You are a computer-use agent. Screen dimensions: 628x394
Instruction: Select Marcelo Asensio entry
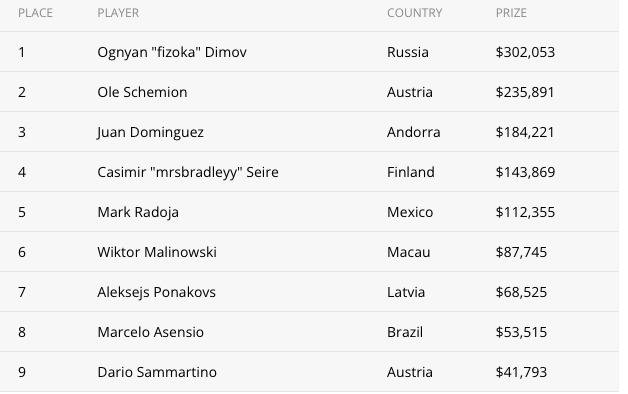click(151, 332)
